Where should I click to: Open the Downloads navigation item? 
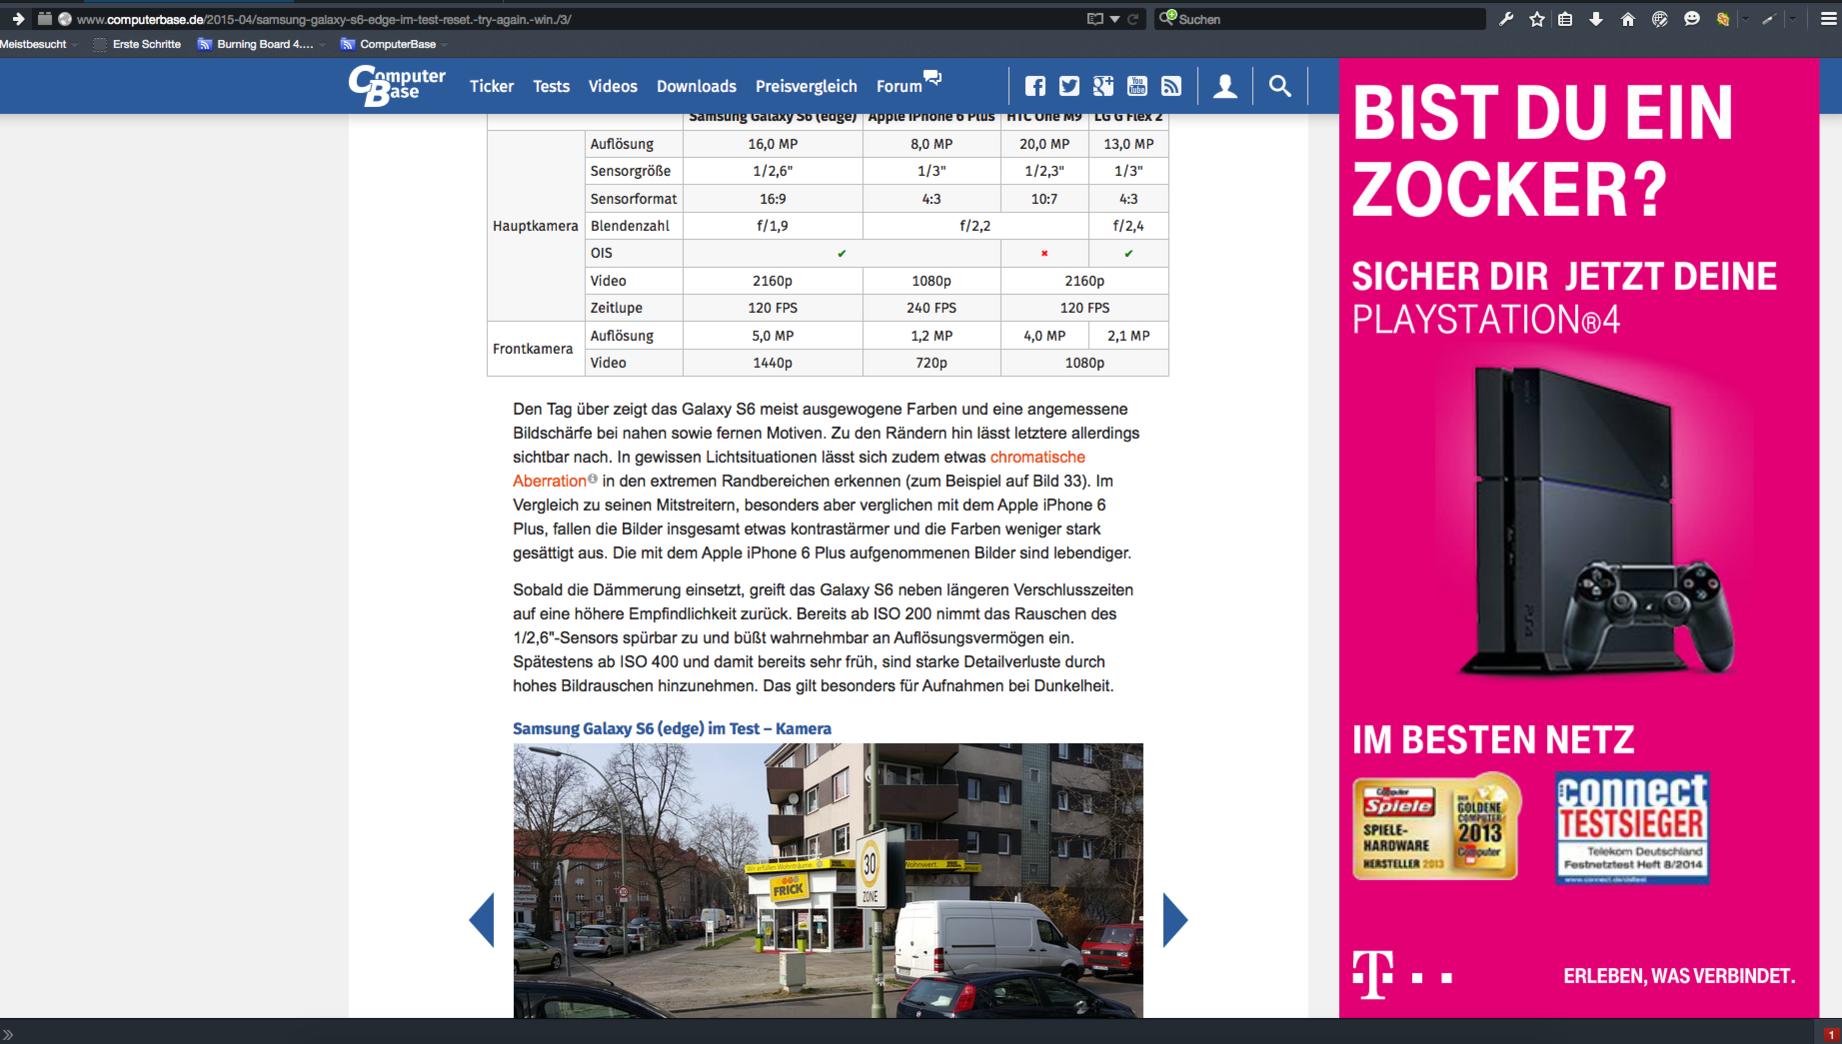pos(696,86)
